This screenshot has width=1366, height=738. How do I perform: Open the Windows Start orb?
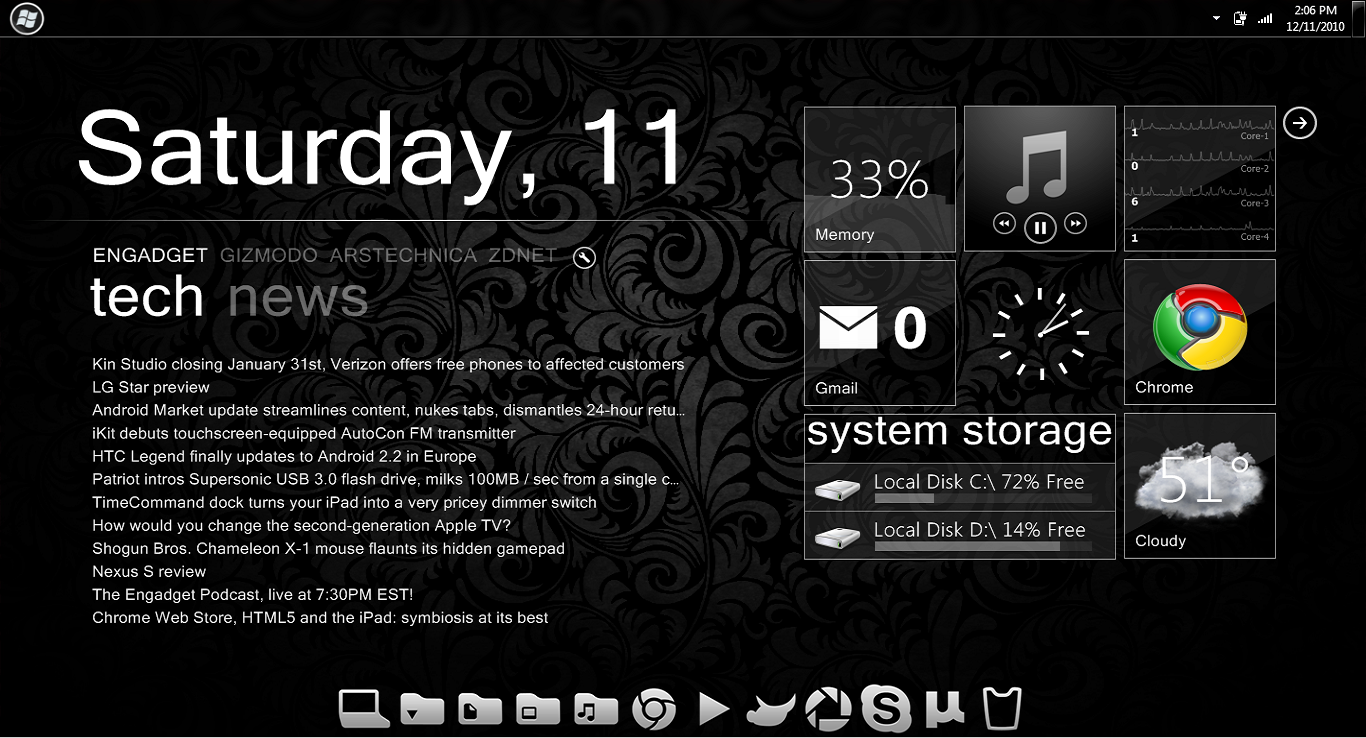27,19
